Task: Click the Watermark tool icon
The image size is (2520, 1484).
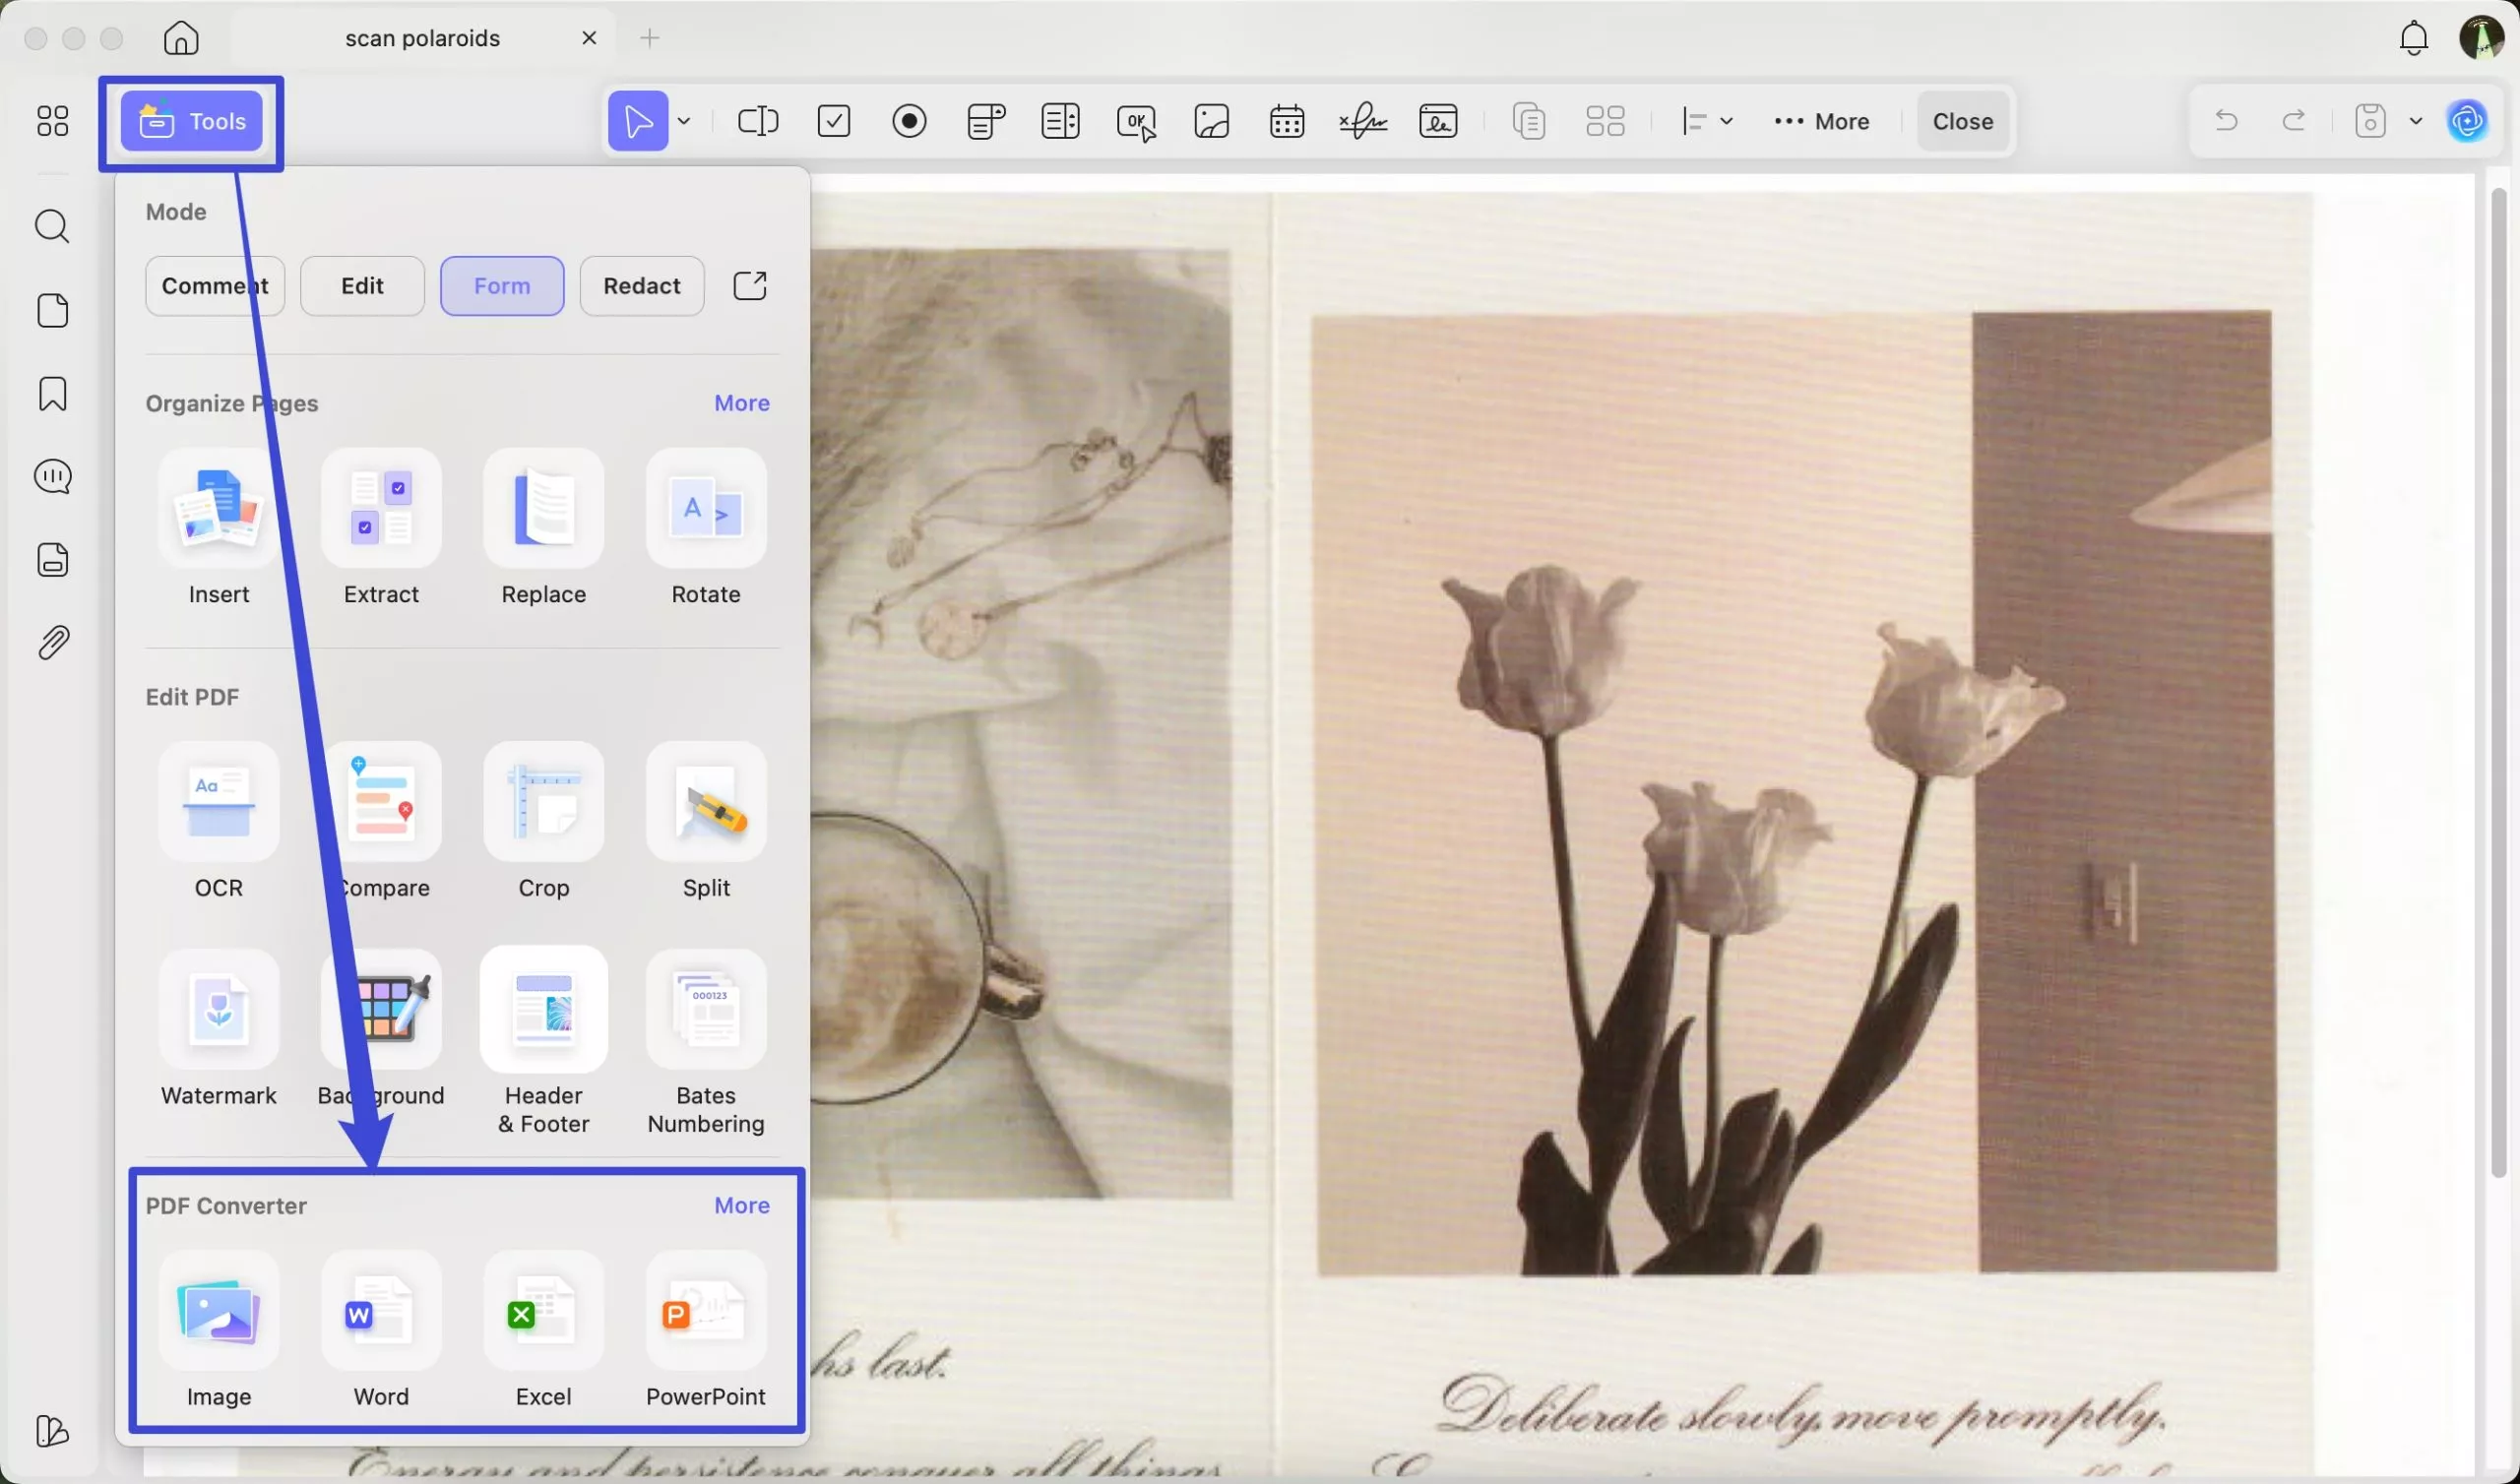Action: [218, 1010]
